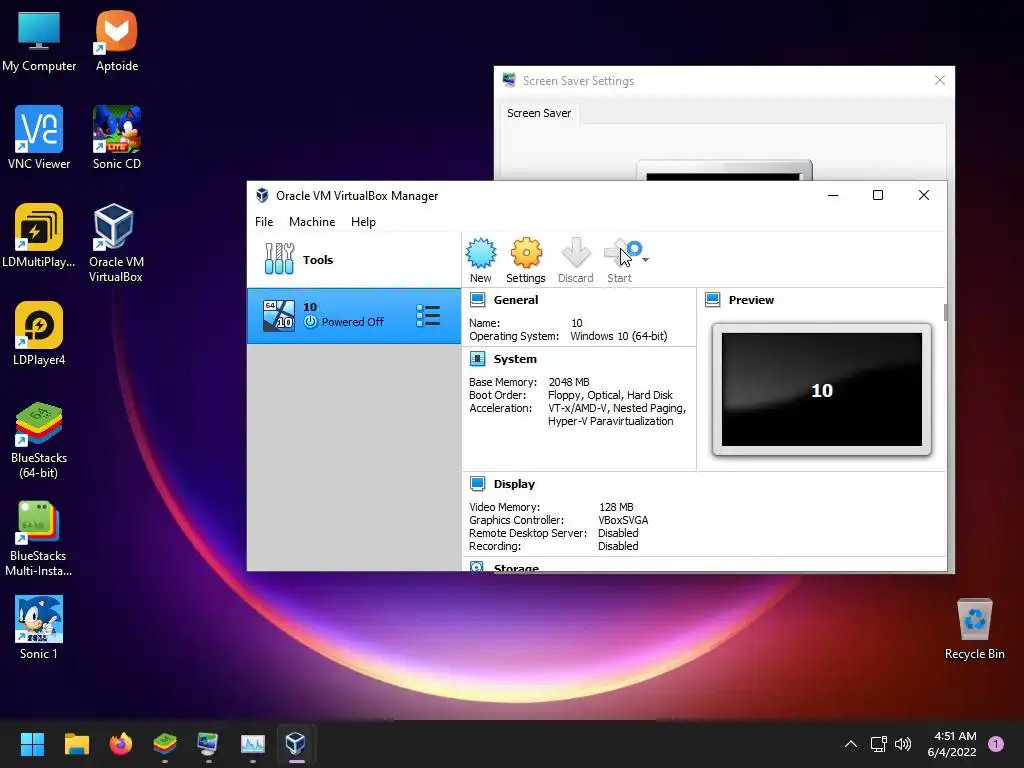Click the VM preview thumbnail showing 10
Image resolution: width=1024 pixels, height=768 pixels.
pos(822,389)
